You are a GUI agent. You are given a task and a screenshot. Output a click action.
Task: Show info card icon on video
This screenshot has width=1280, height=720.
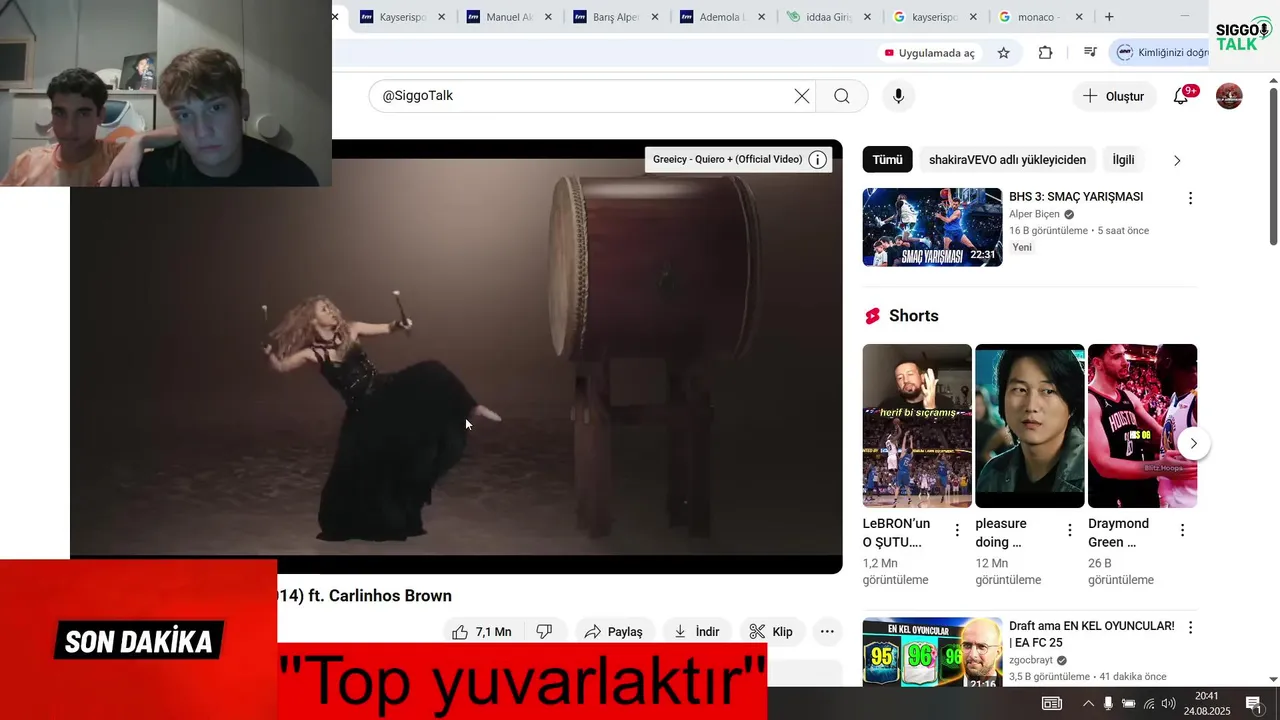[x=818, y=160]
